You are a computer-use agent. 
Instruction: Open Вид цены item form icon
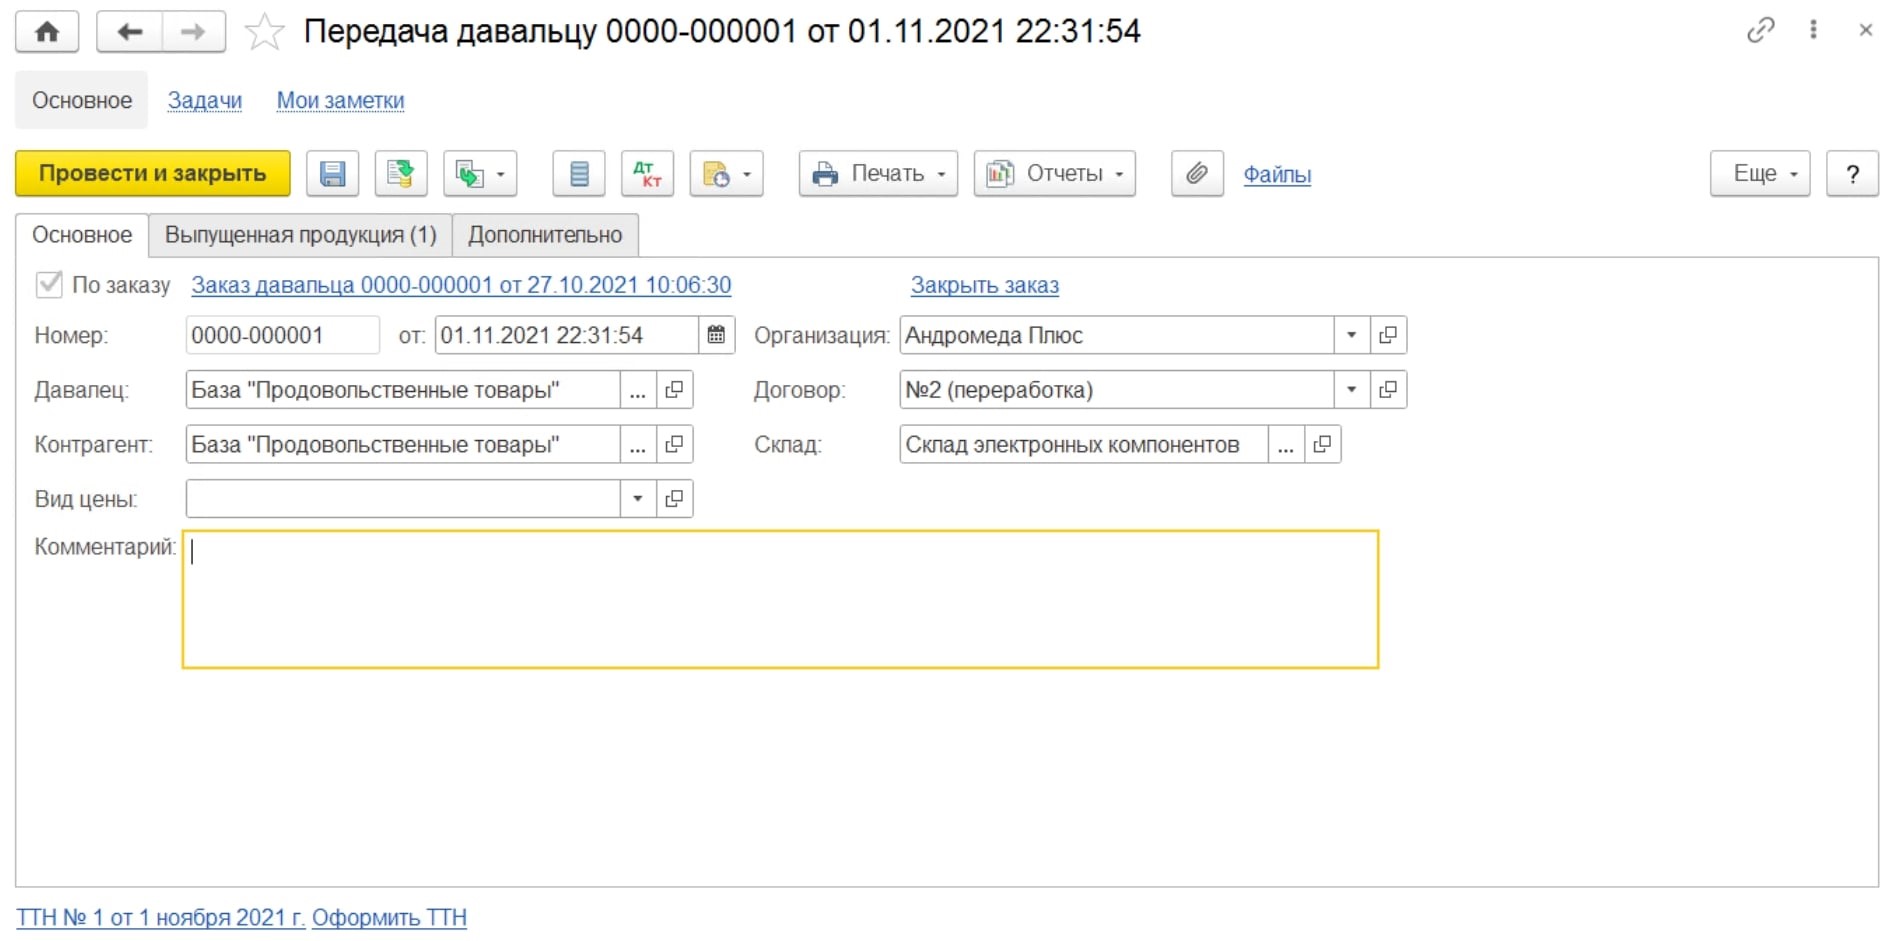[674, 498]
